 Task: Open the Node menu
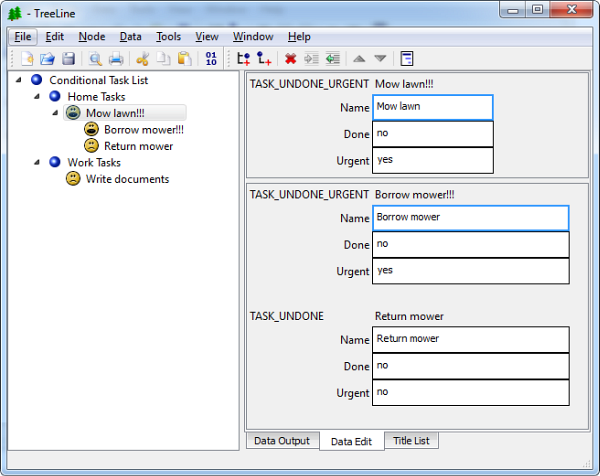(92, 37)
